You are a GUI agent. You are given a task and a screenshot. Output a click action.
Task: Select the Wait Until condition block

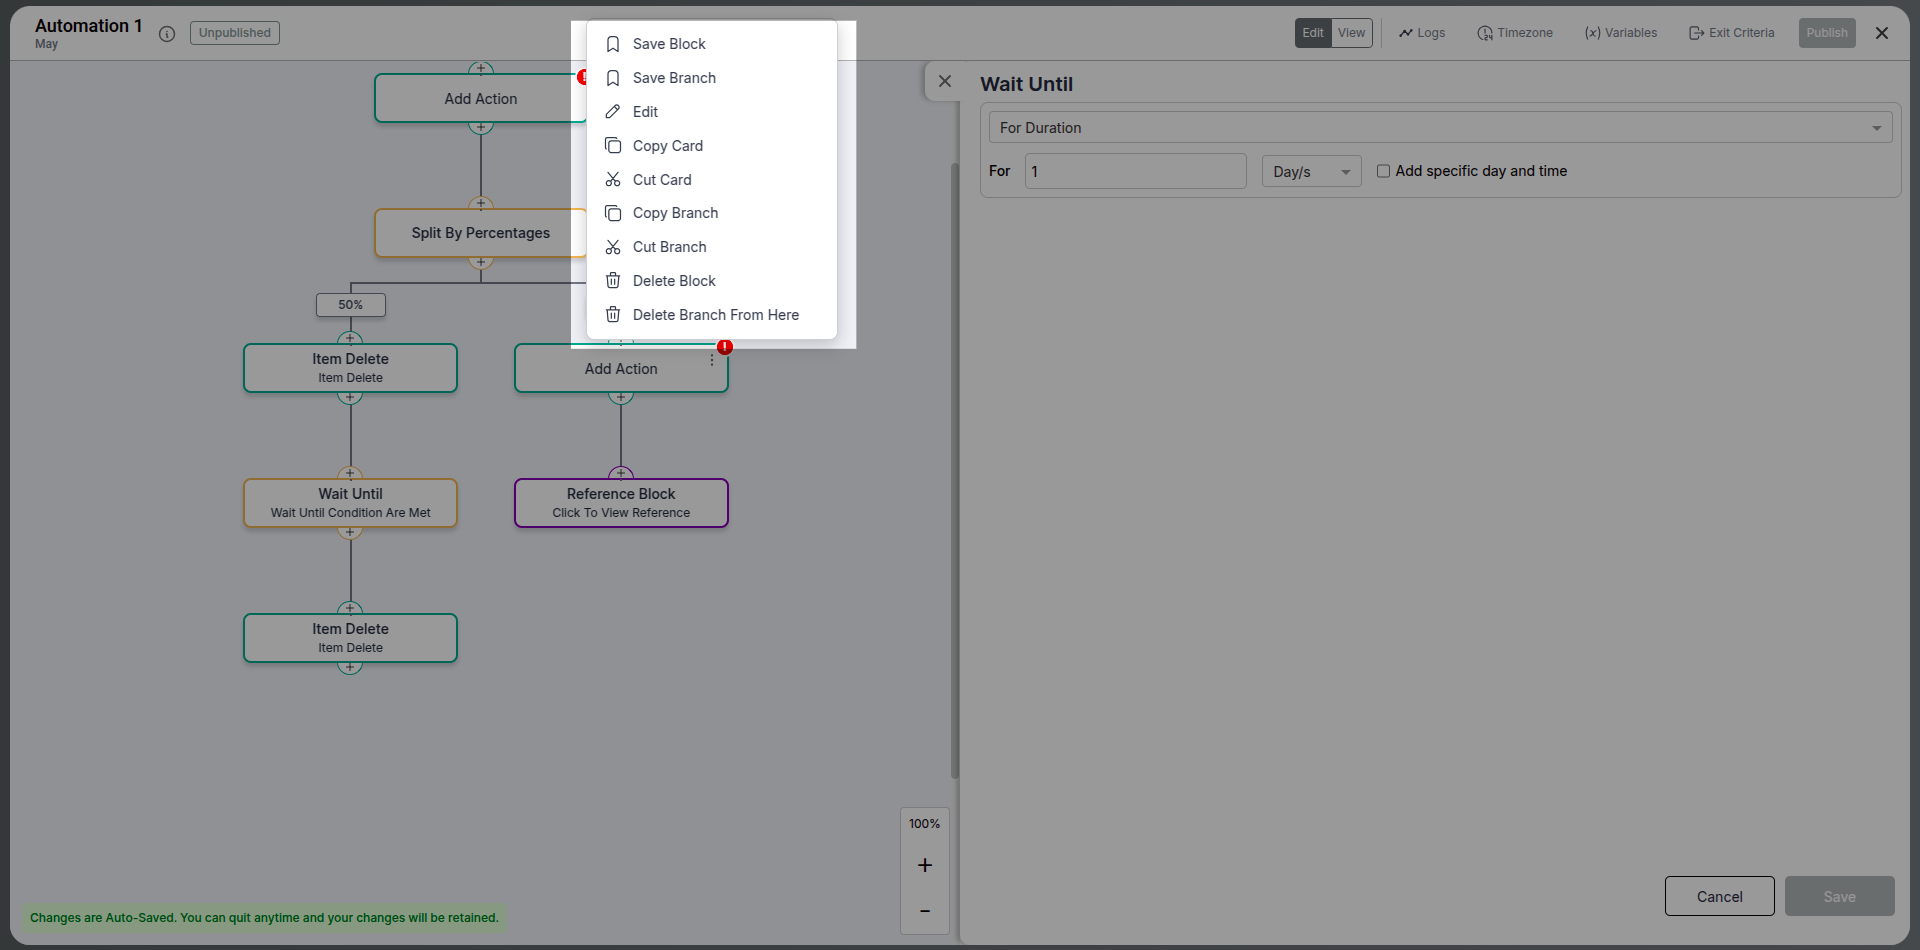click(350, 503)
